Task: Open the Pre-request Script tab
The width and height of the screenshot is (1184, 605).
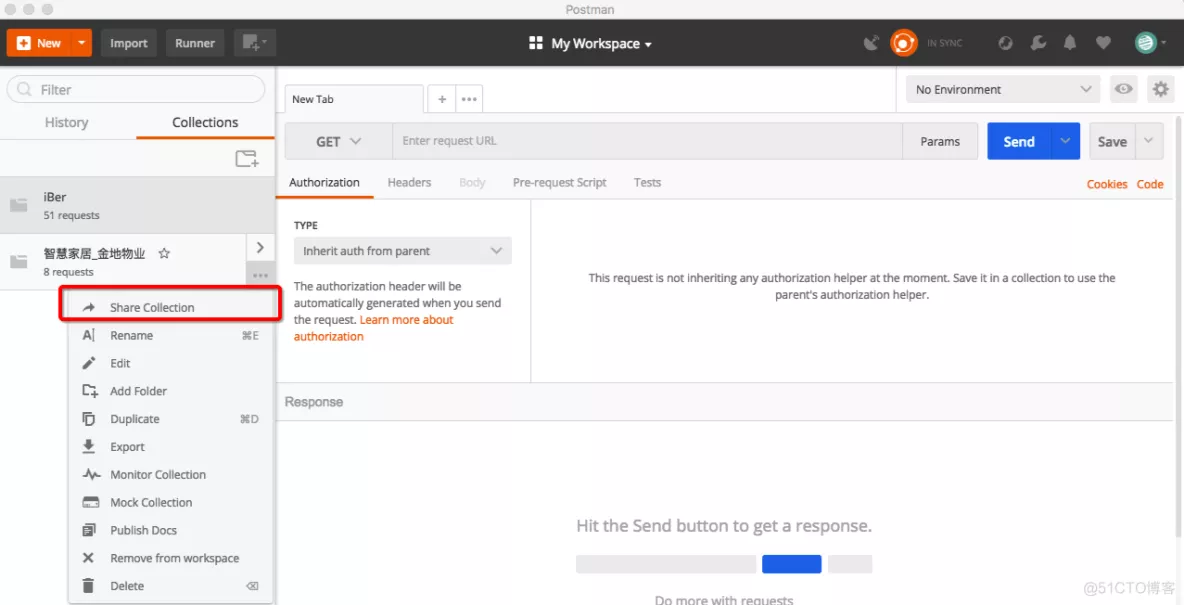Action: click(560, 183)
